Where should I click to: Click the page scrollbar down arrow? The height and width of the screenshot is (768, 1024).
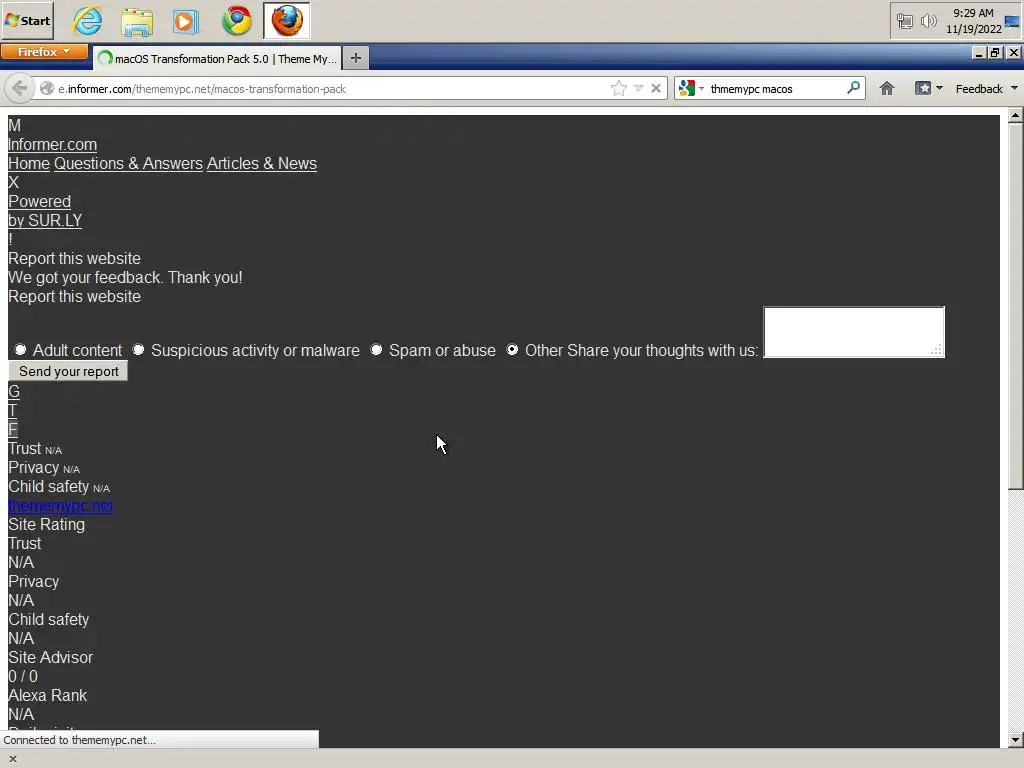[1015, 740]
